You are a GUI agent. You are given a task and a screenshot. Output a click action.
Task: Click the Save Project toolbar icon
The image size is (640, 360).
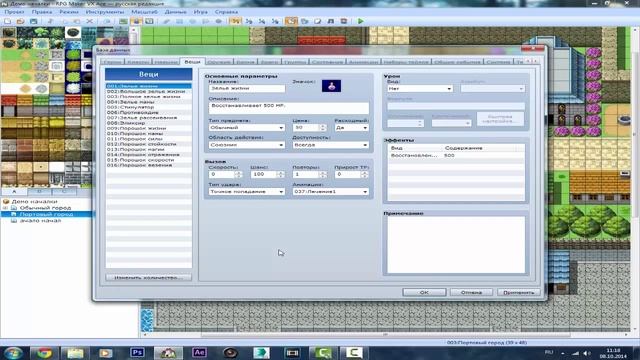pos(33,21)
